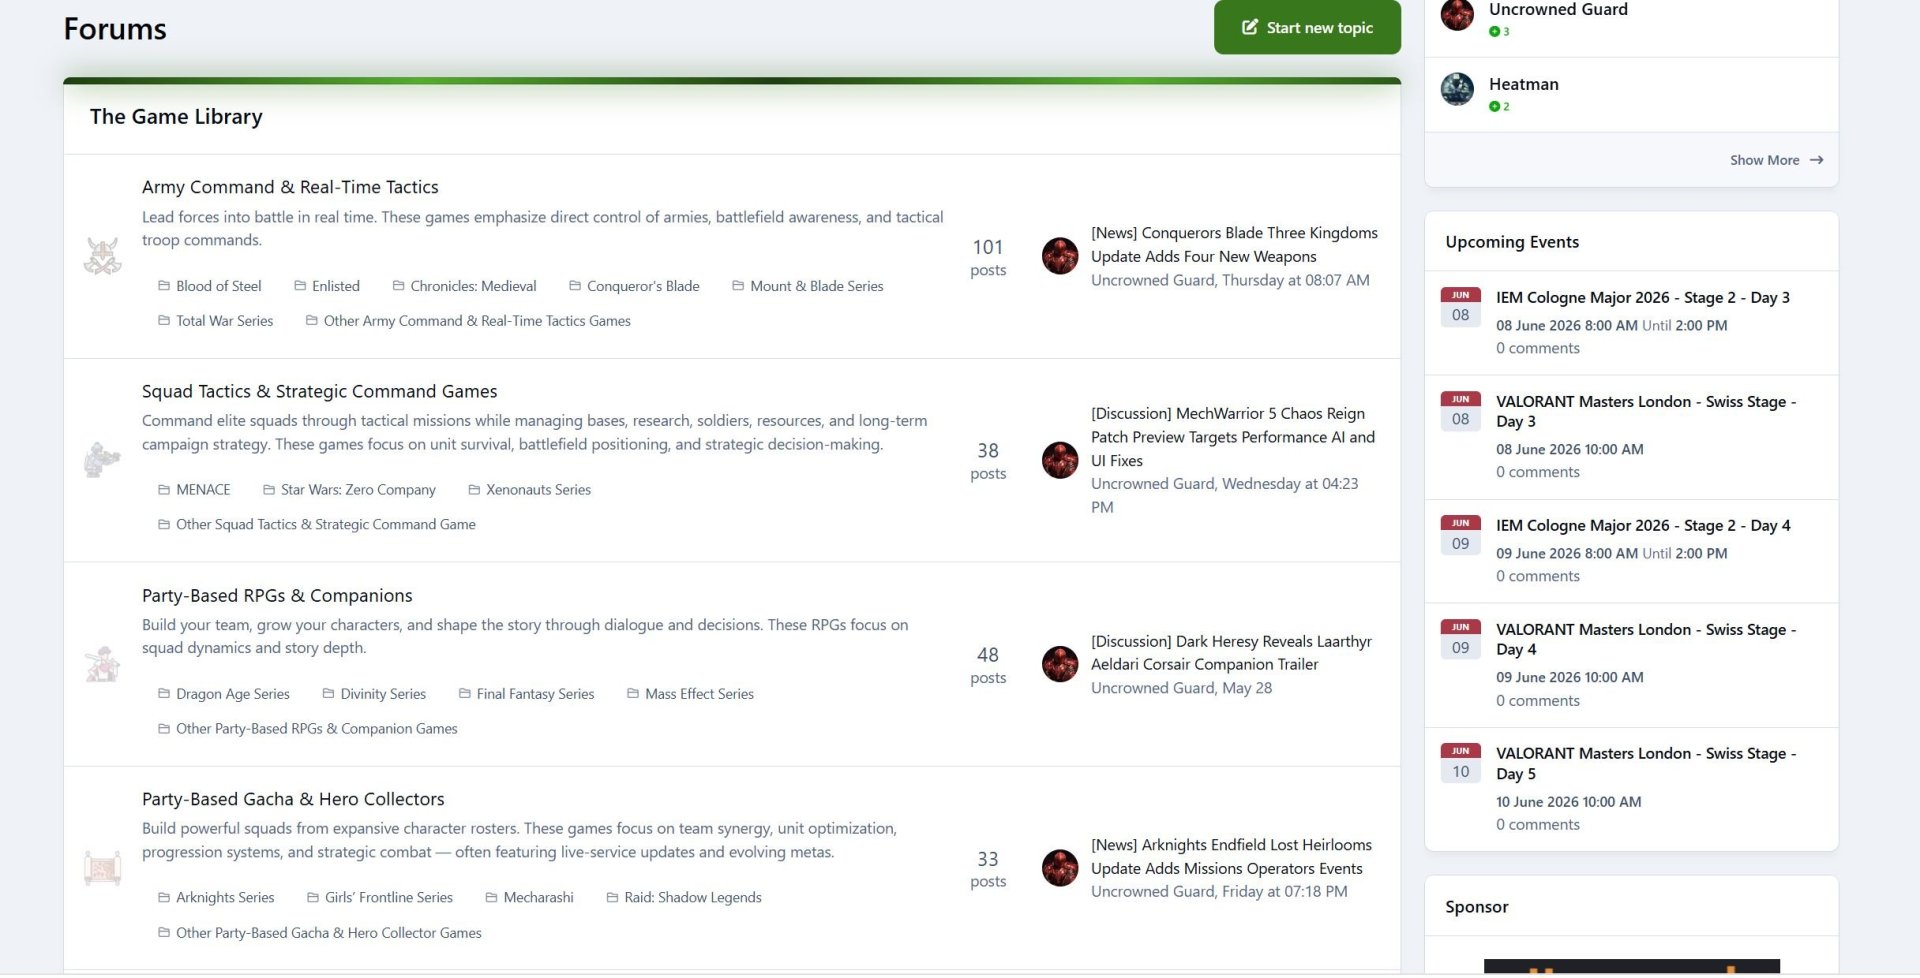Image resolution: width=1920 pixels, height=978 pixels.
Task: Open the Arknights Series subforum
Action: tap(216, 898)
